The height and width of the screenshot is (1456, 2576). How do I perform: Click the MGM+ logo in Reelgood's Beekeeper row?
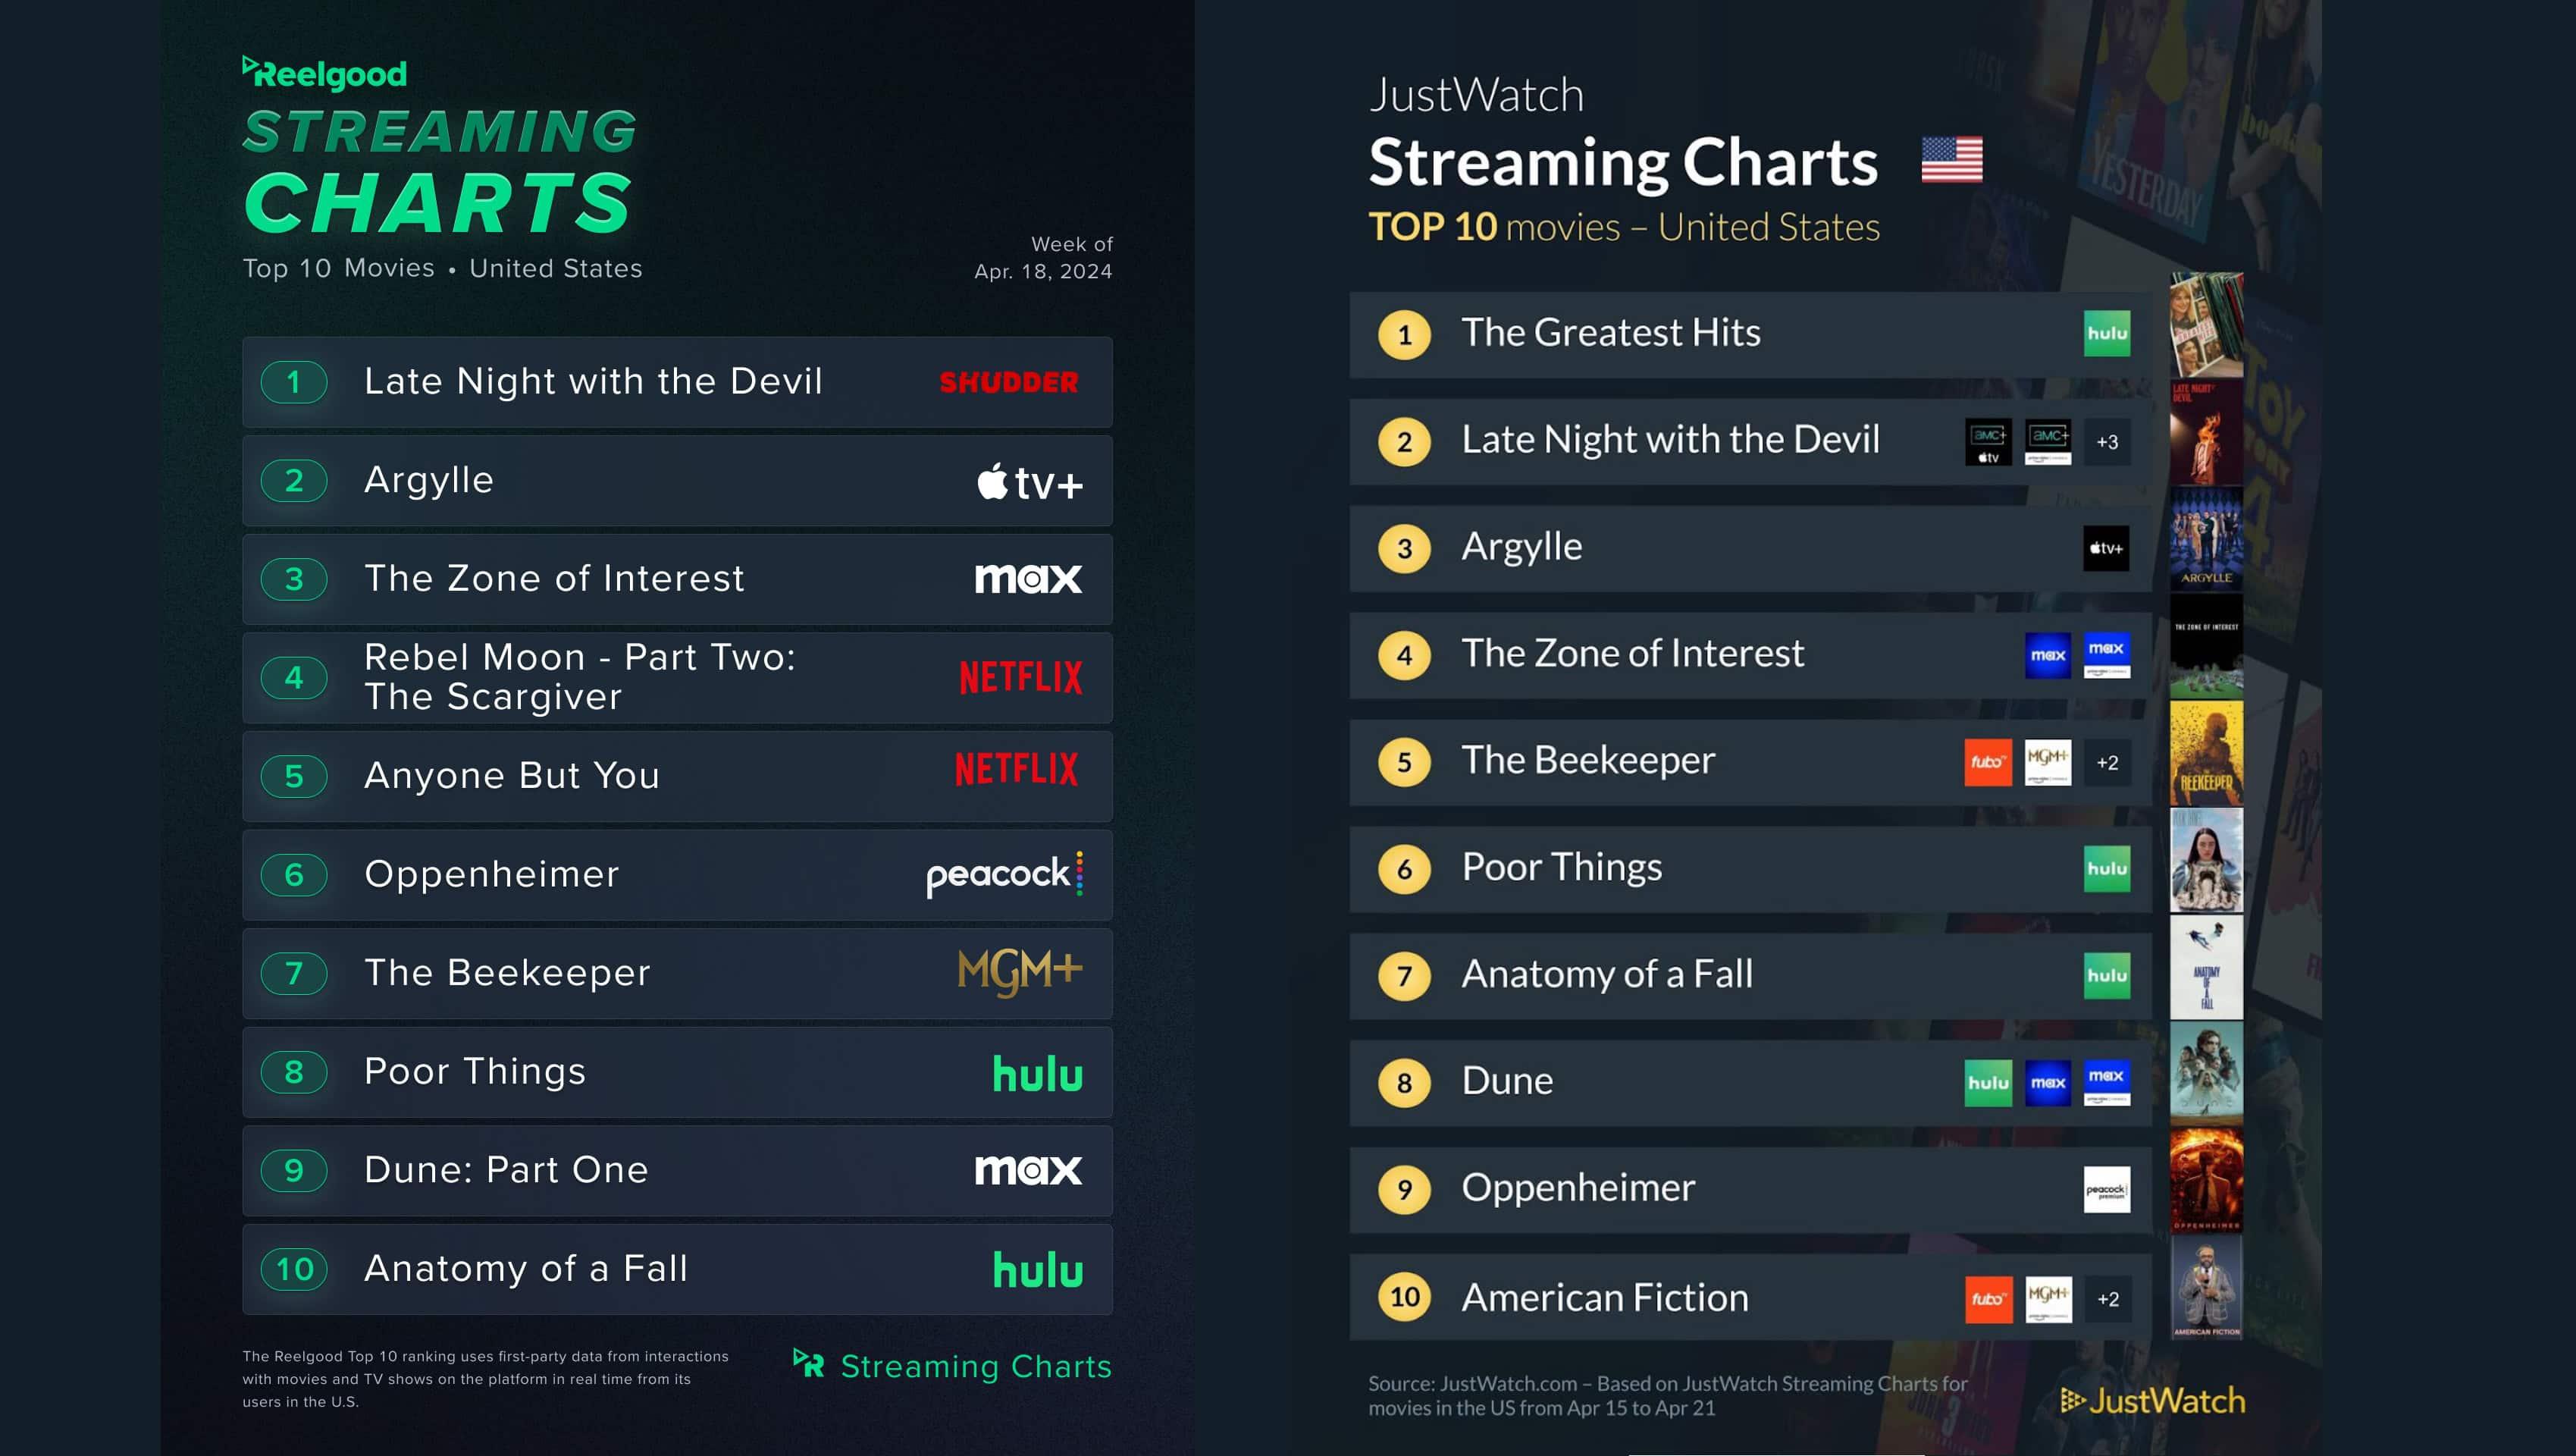tap(1019, 971)
